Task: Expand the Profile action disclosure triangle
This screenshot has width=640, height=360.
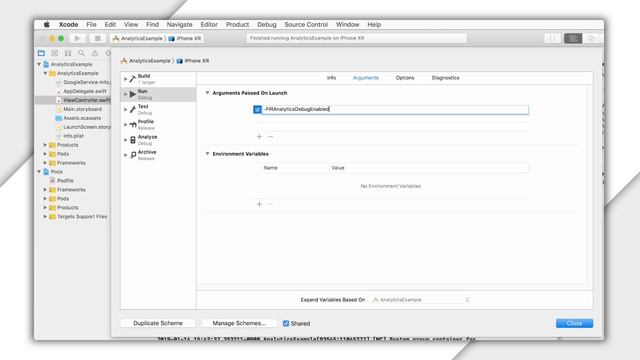Action: pyautogui.click(x=126, y=124)
